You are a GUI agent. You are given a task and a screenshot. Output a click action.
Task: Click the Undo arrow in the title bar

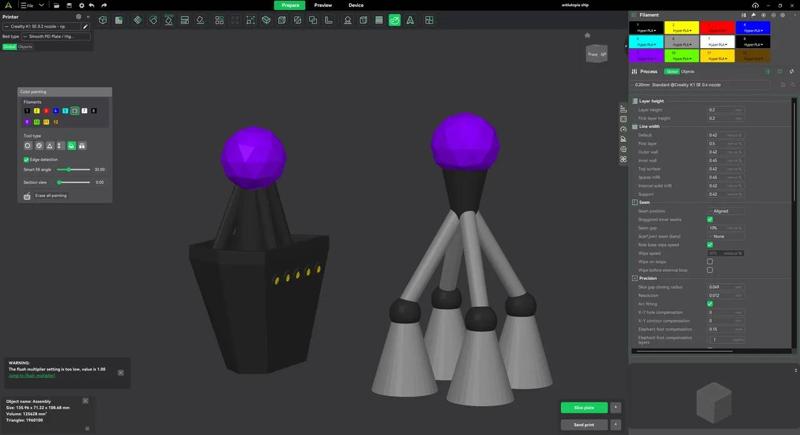[x=92, y=5]
